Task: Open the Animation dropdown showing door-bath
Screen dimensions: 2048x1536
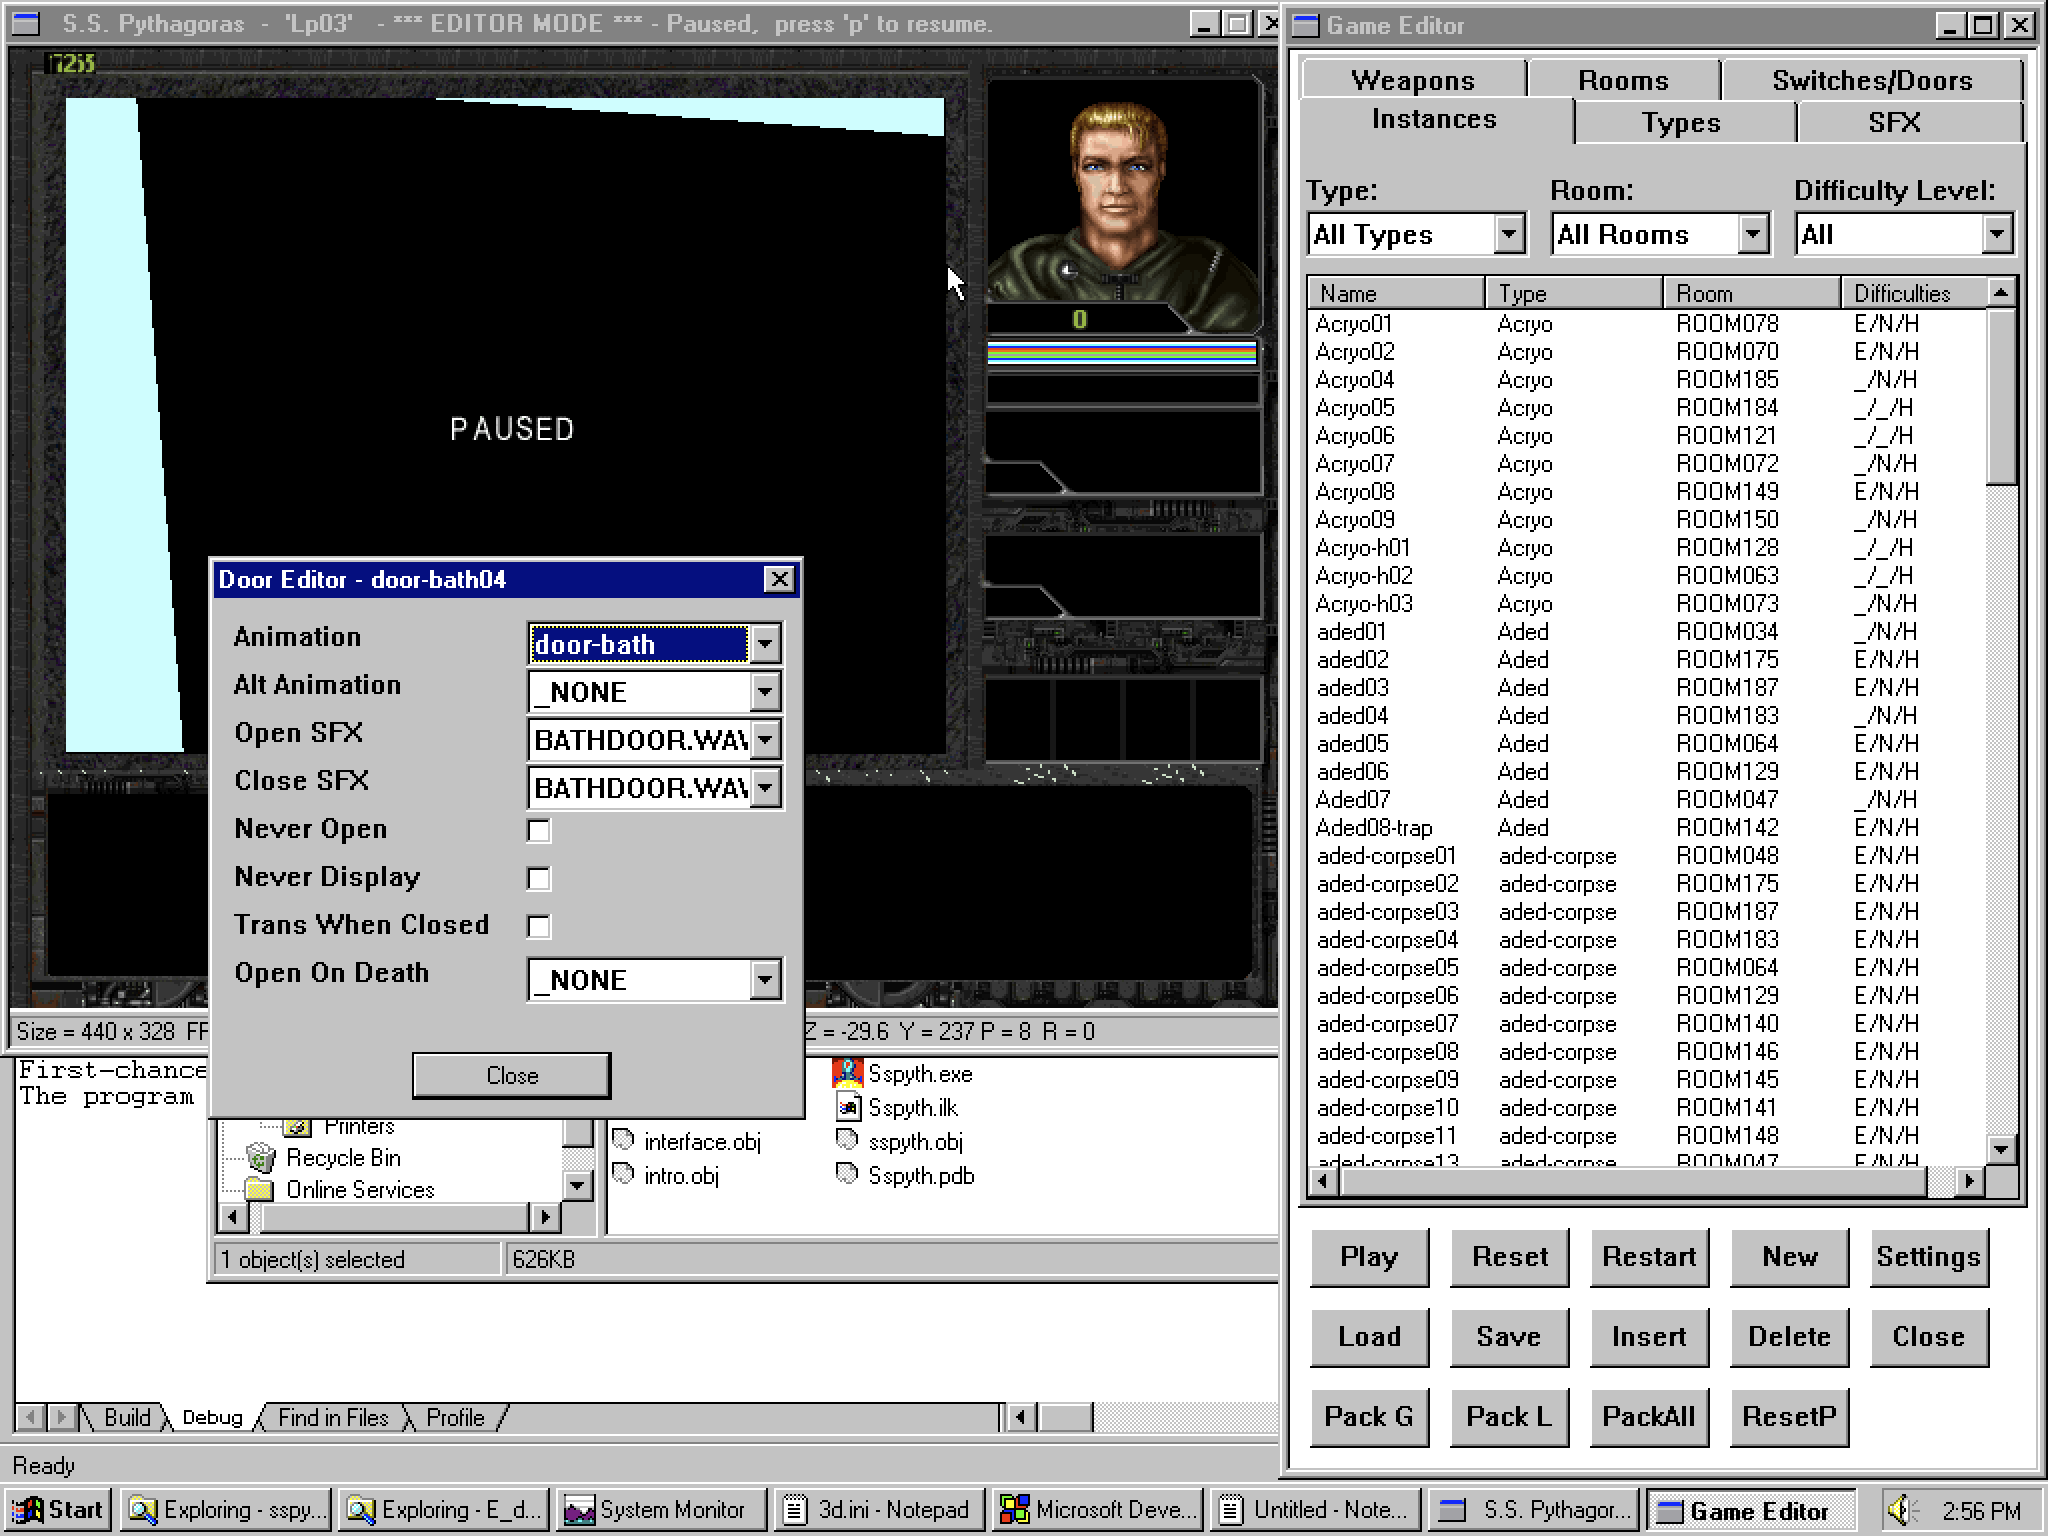Action: [x=764, y=644]
